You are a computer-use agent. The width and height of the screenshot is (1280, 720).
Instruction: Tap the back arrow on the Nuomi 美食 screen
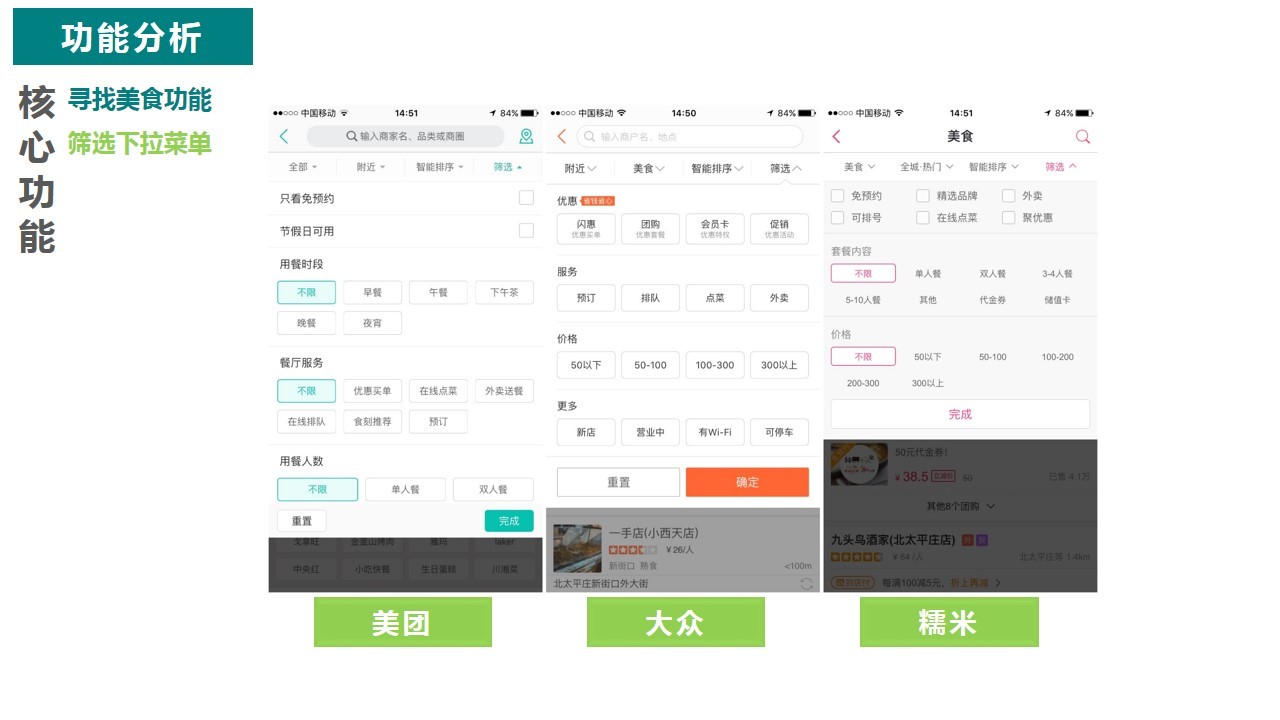[x=835, y=136]
